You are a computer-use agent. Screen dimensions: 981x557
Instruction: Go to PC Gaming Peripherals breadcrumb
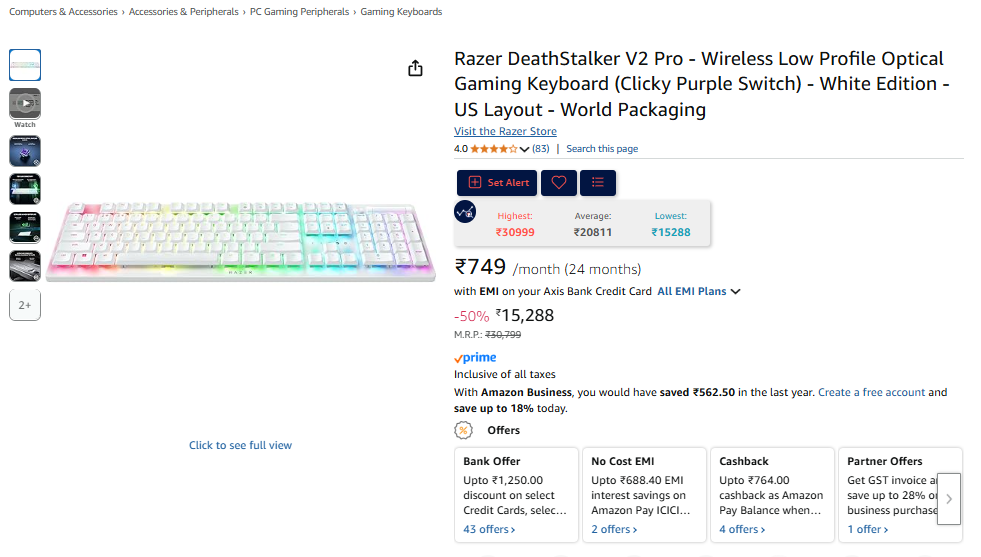(x=300, y=12)
